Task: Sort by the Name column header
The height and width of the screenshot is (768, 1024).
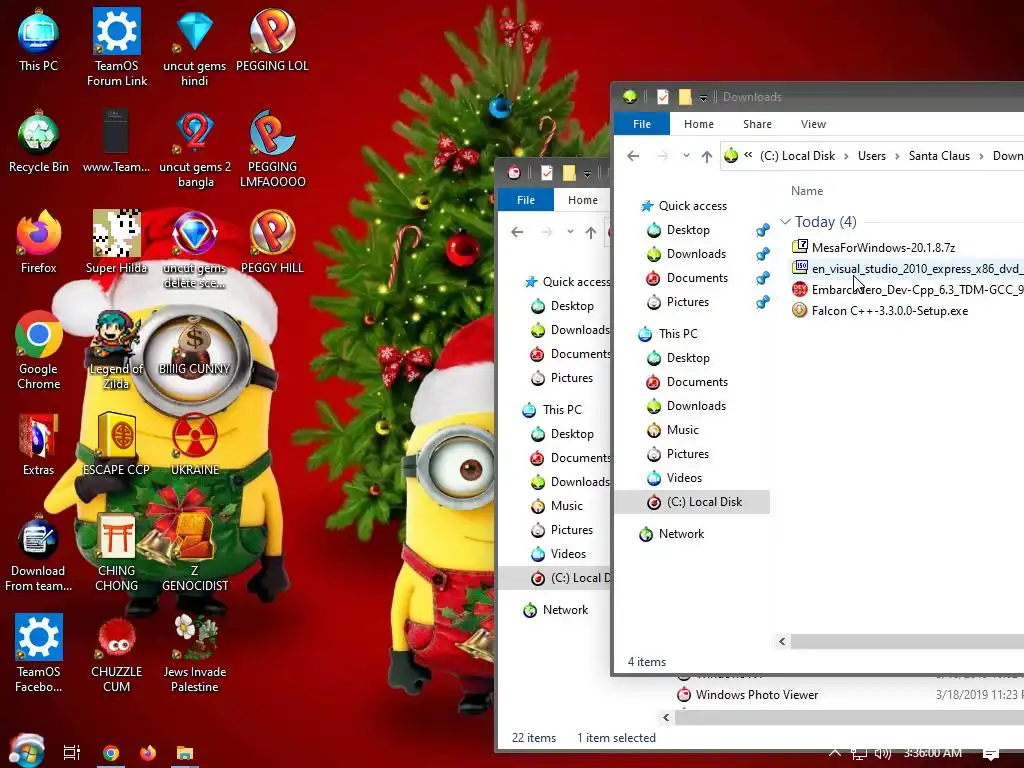Action: click(807, 191)
